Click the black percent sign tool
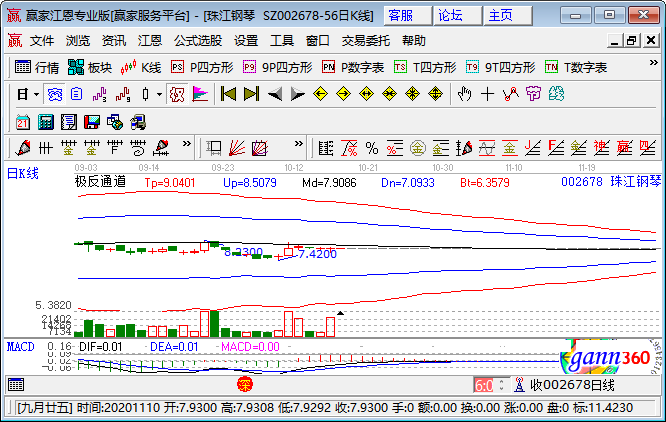This screenshot has height=422, width=666. 372,148
